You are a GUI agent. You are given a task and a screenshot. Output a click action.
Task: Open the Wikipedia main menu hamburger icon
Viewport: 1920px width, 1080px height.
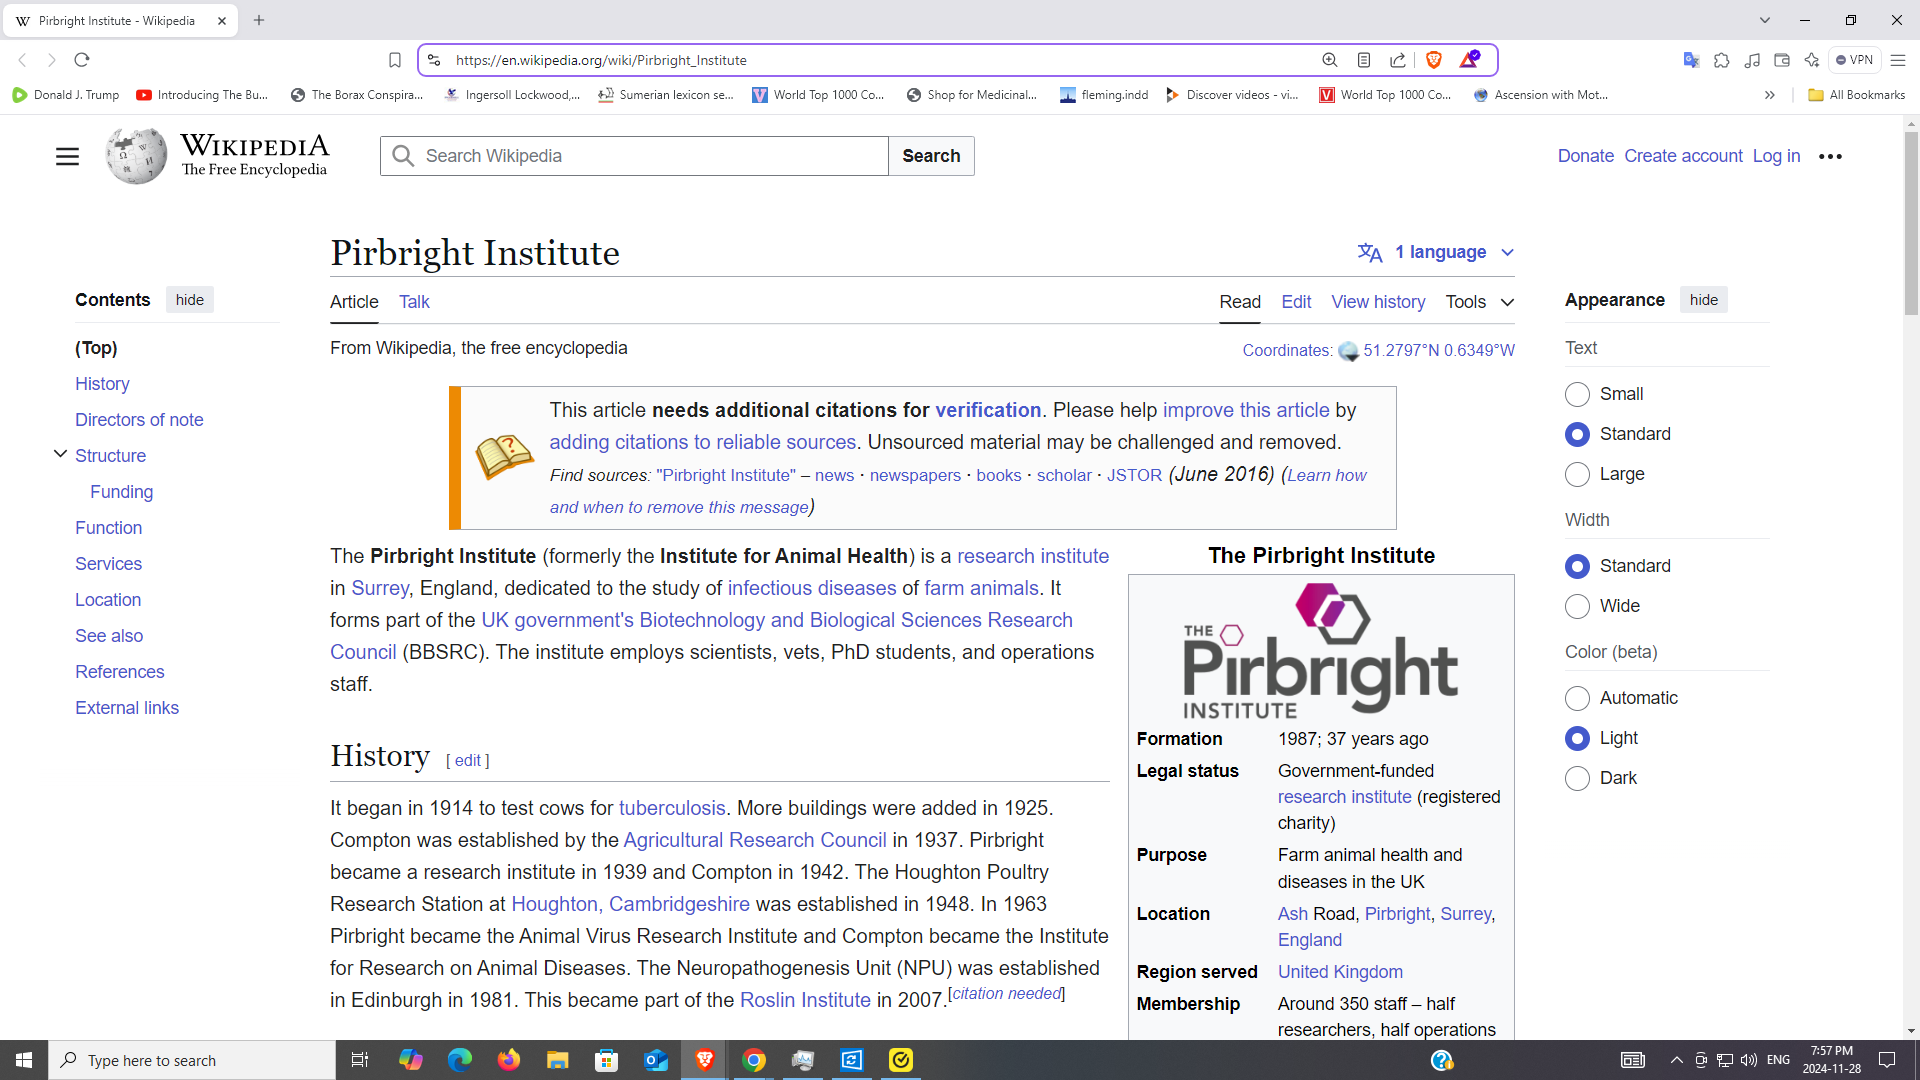coord(67,156)
